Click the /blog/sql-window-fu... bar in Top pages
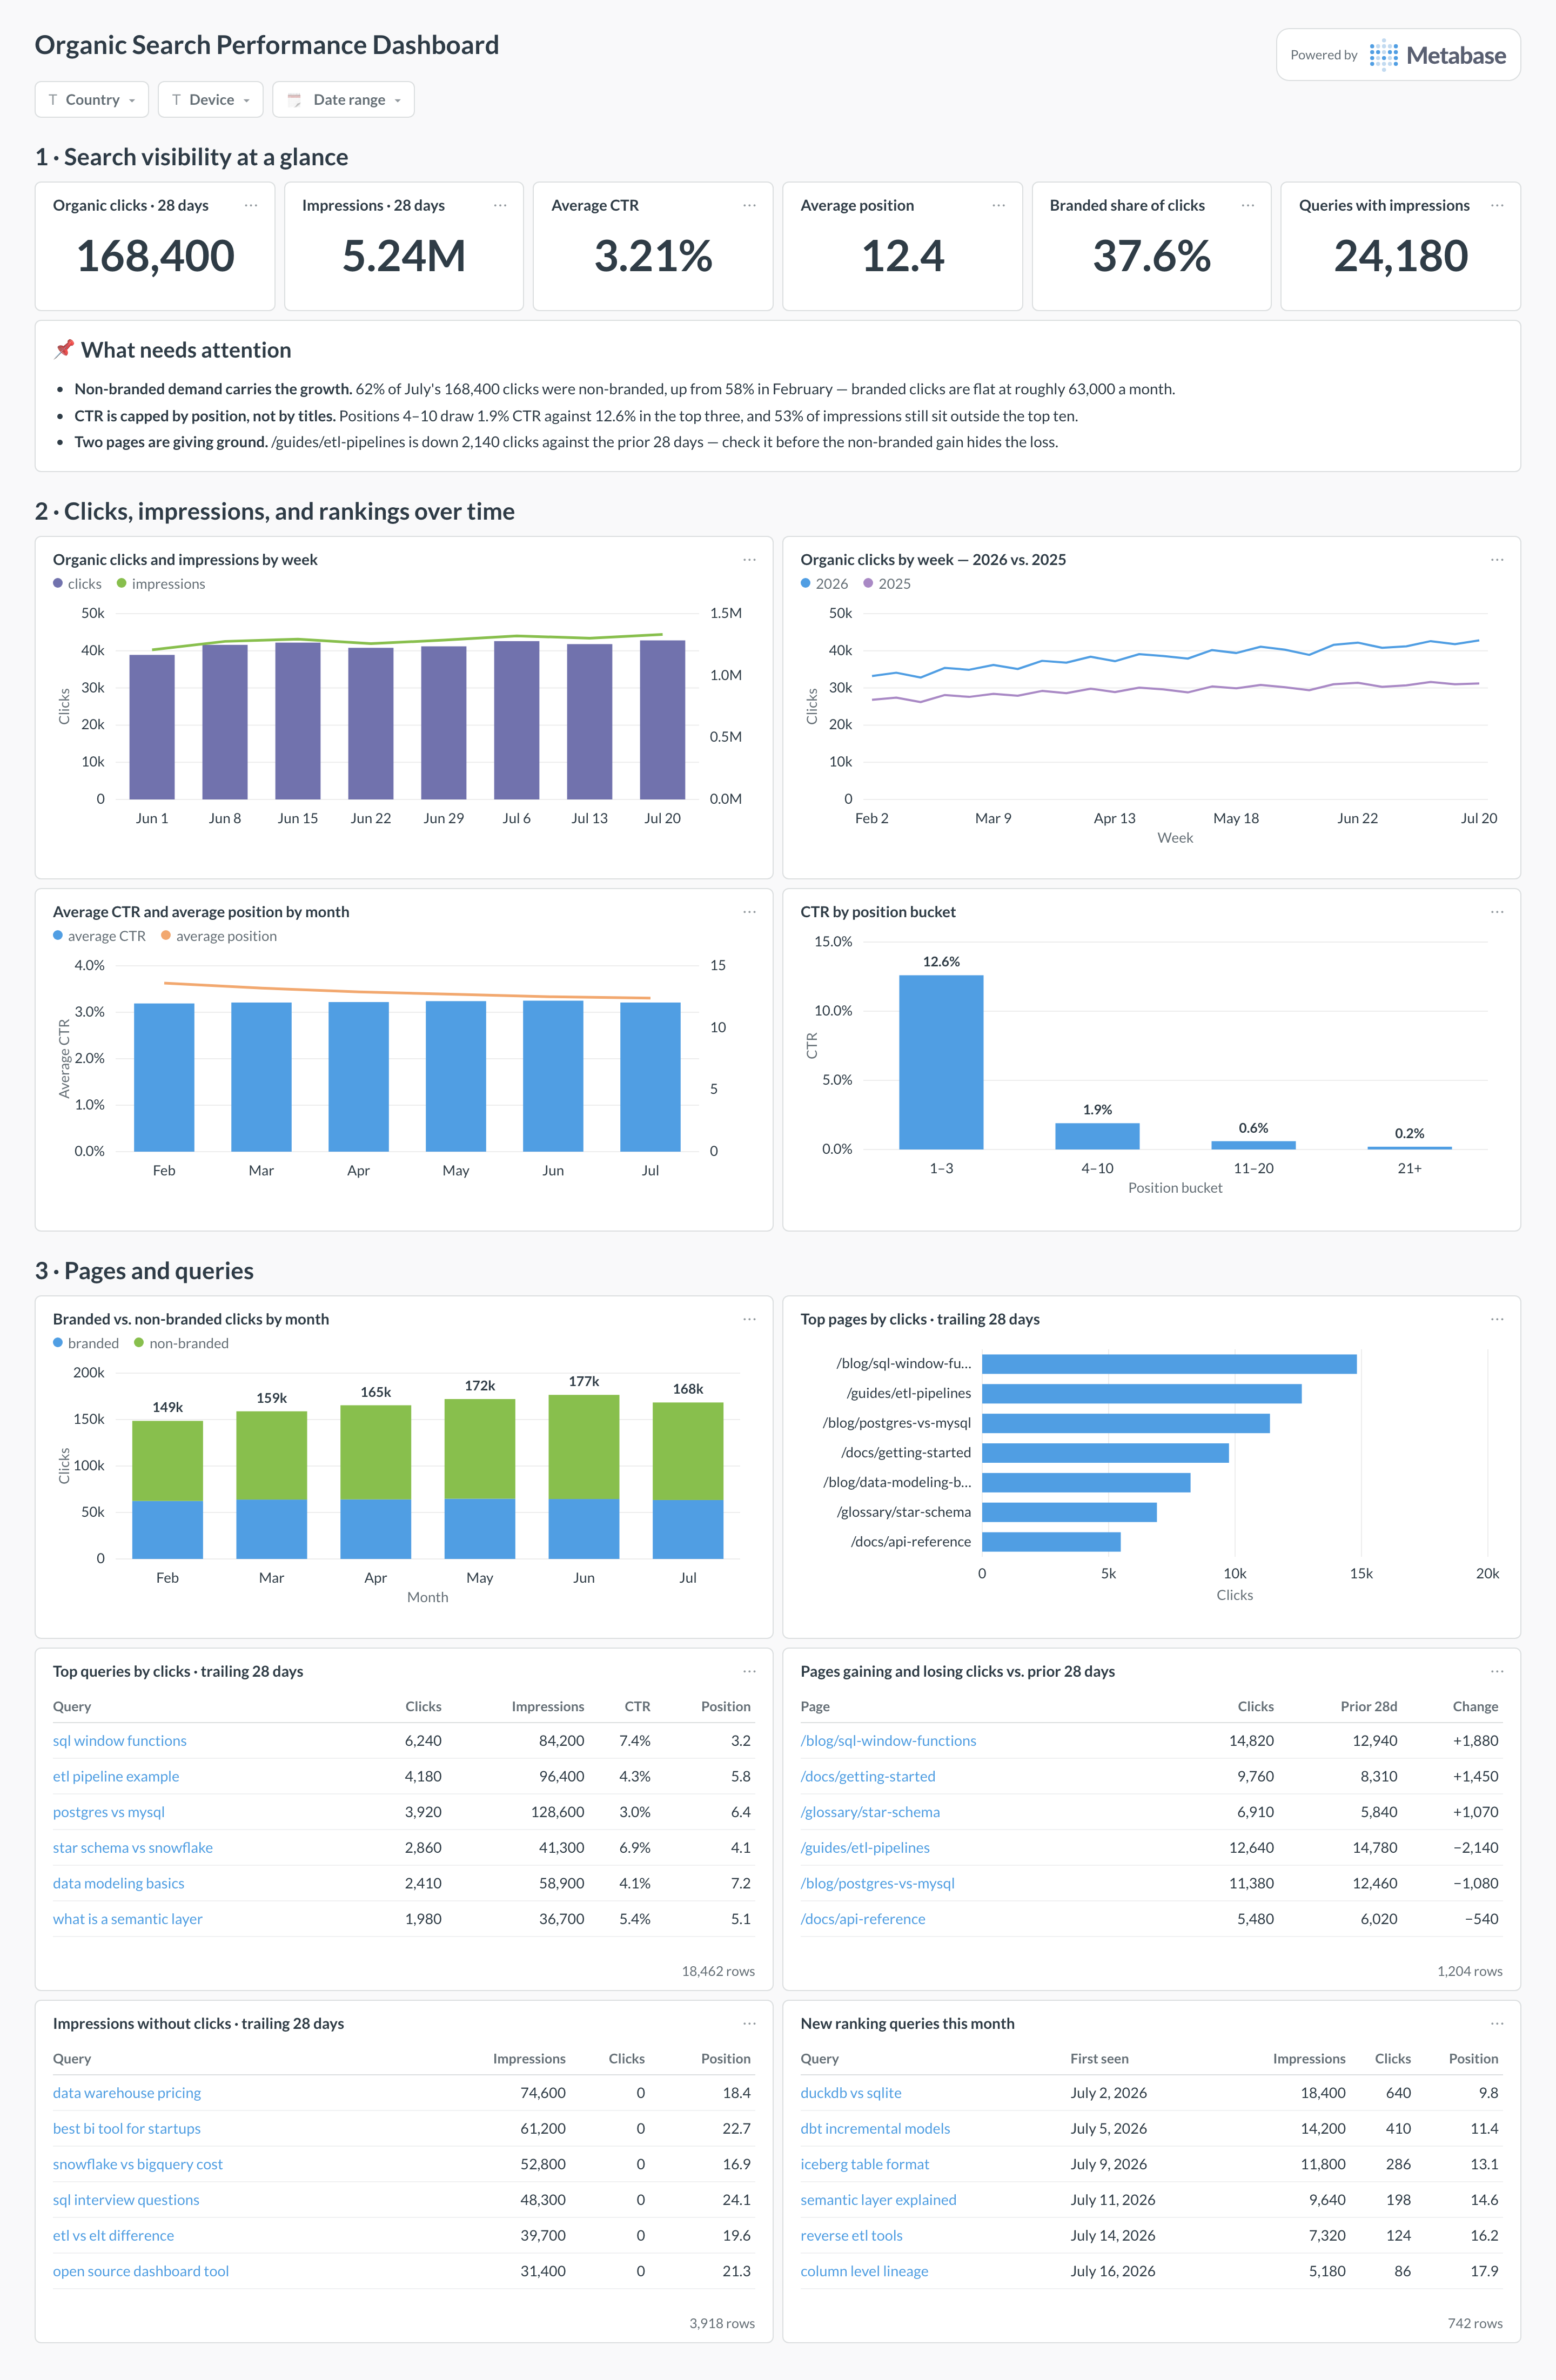Image resolution: width=1556 pixels, height=2380 pixels. 1169,1364
